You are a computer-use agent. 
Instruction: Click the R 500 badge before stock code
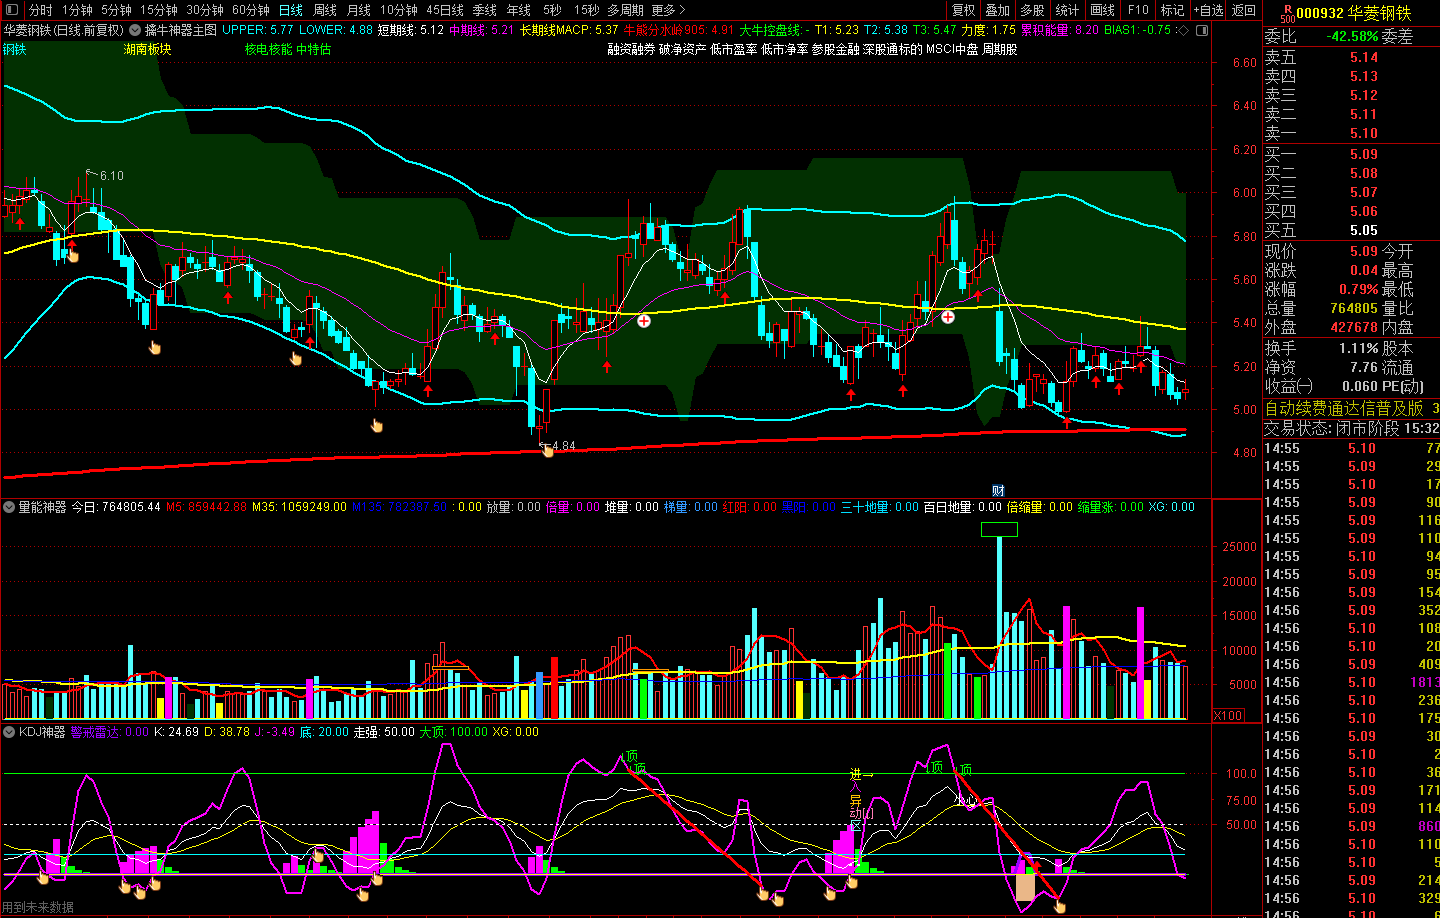point(1286,13)
